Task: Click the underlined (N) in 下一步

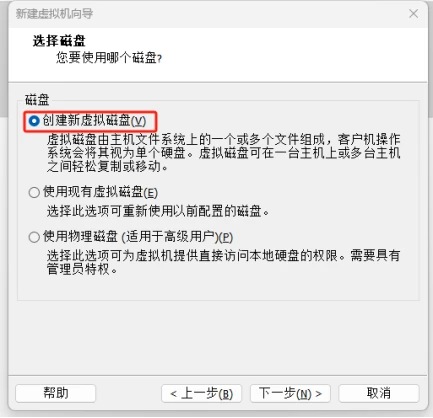Action: point(303,394)
